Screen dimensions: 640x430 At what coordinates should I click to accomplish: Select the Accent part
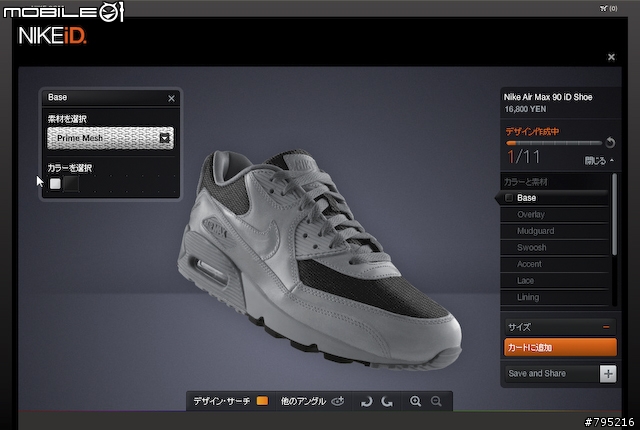[554, 264]
